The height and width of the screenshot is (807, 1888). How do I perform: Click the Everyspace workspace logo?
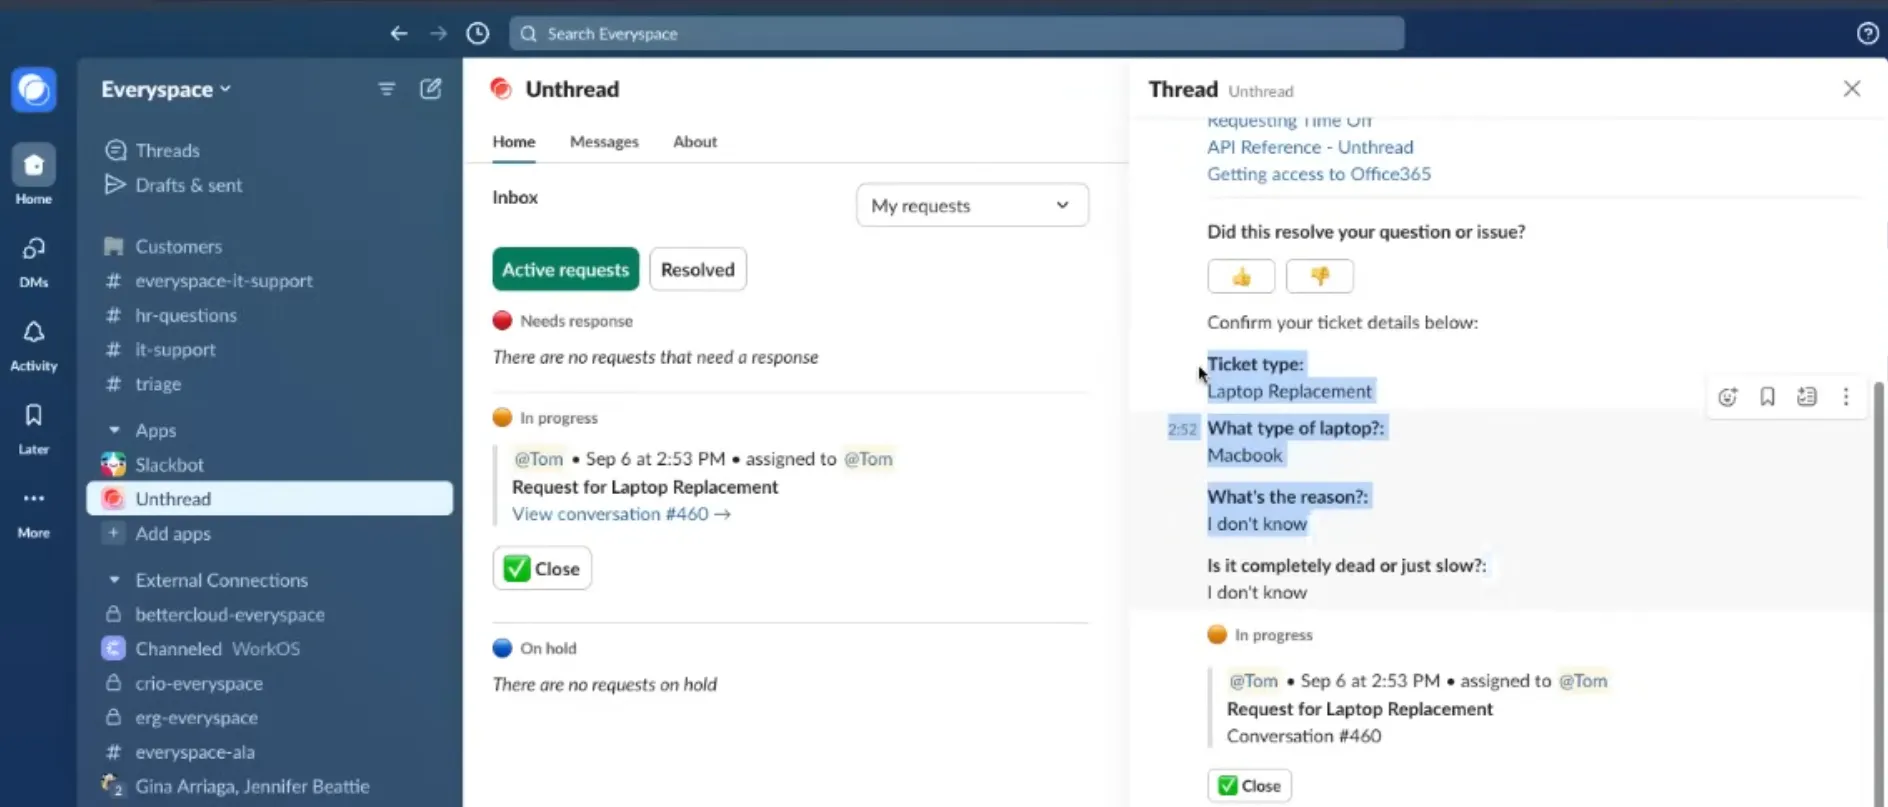[34, 91]
